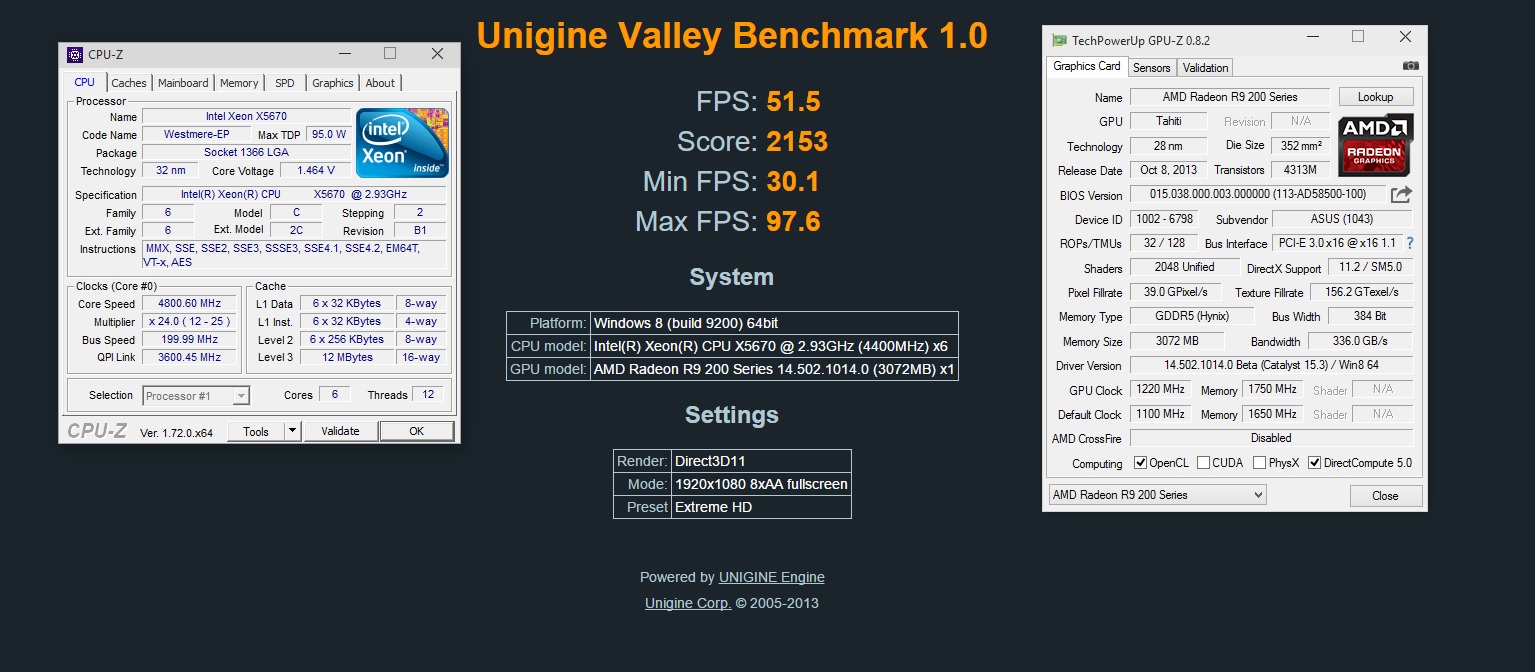Click the Preset Extreme HD cell
Screen dimensions: 1535x672
click(761, 507)
